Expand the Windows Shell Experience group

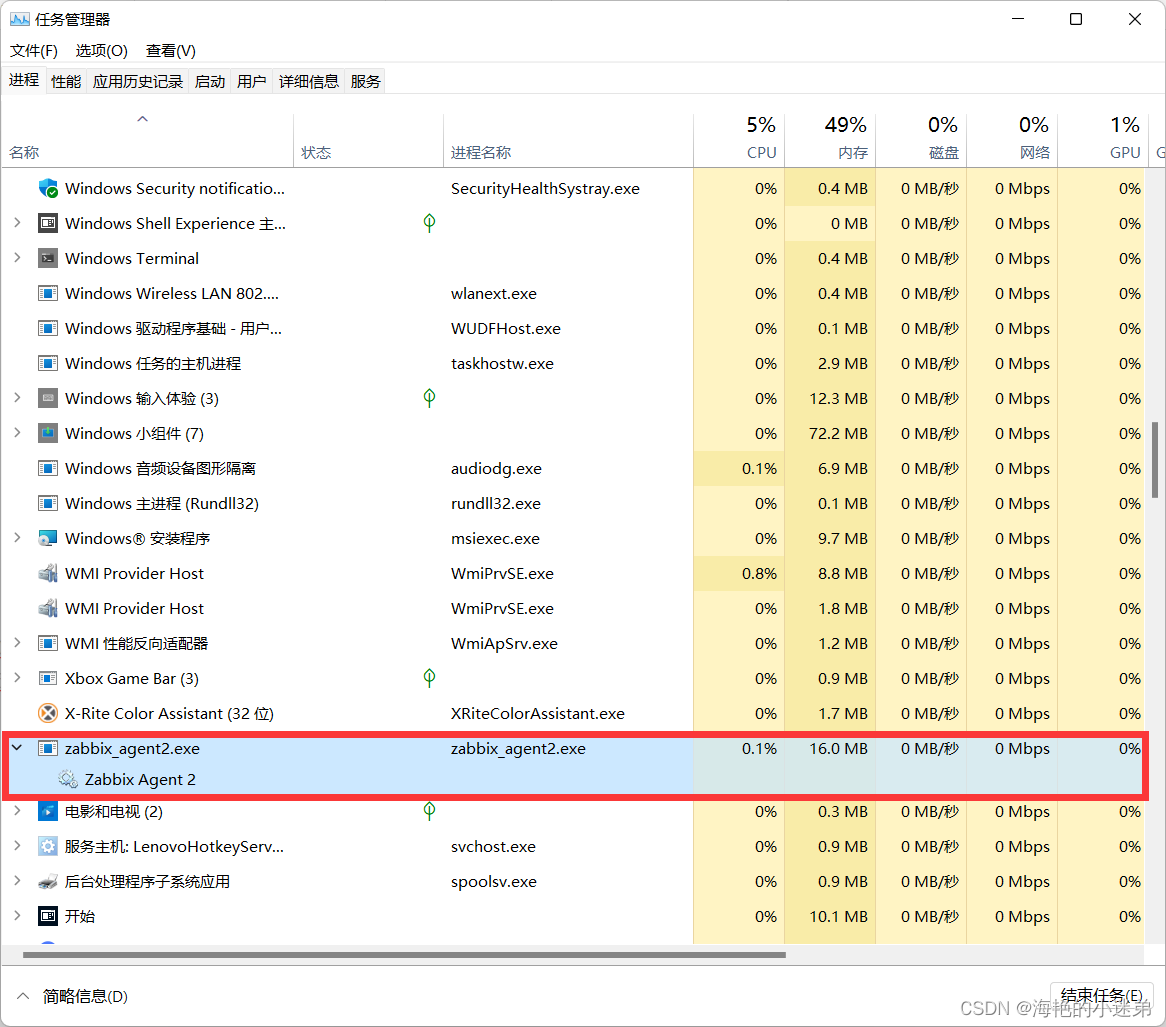tap(17, 222)
